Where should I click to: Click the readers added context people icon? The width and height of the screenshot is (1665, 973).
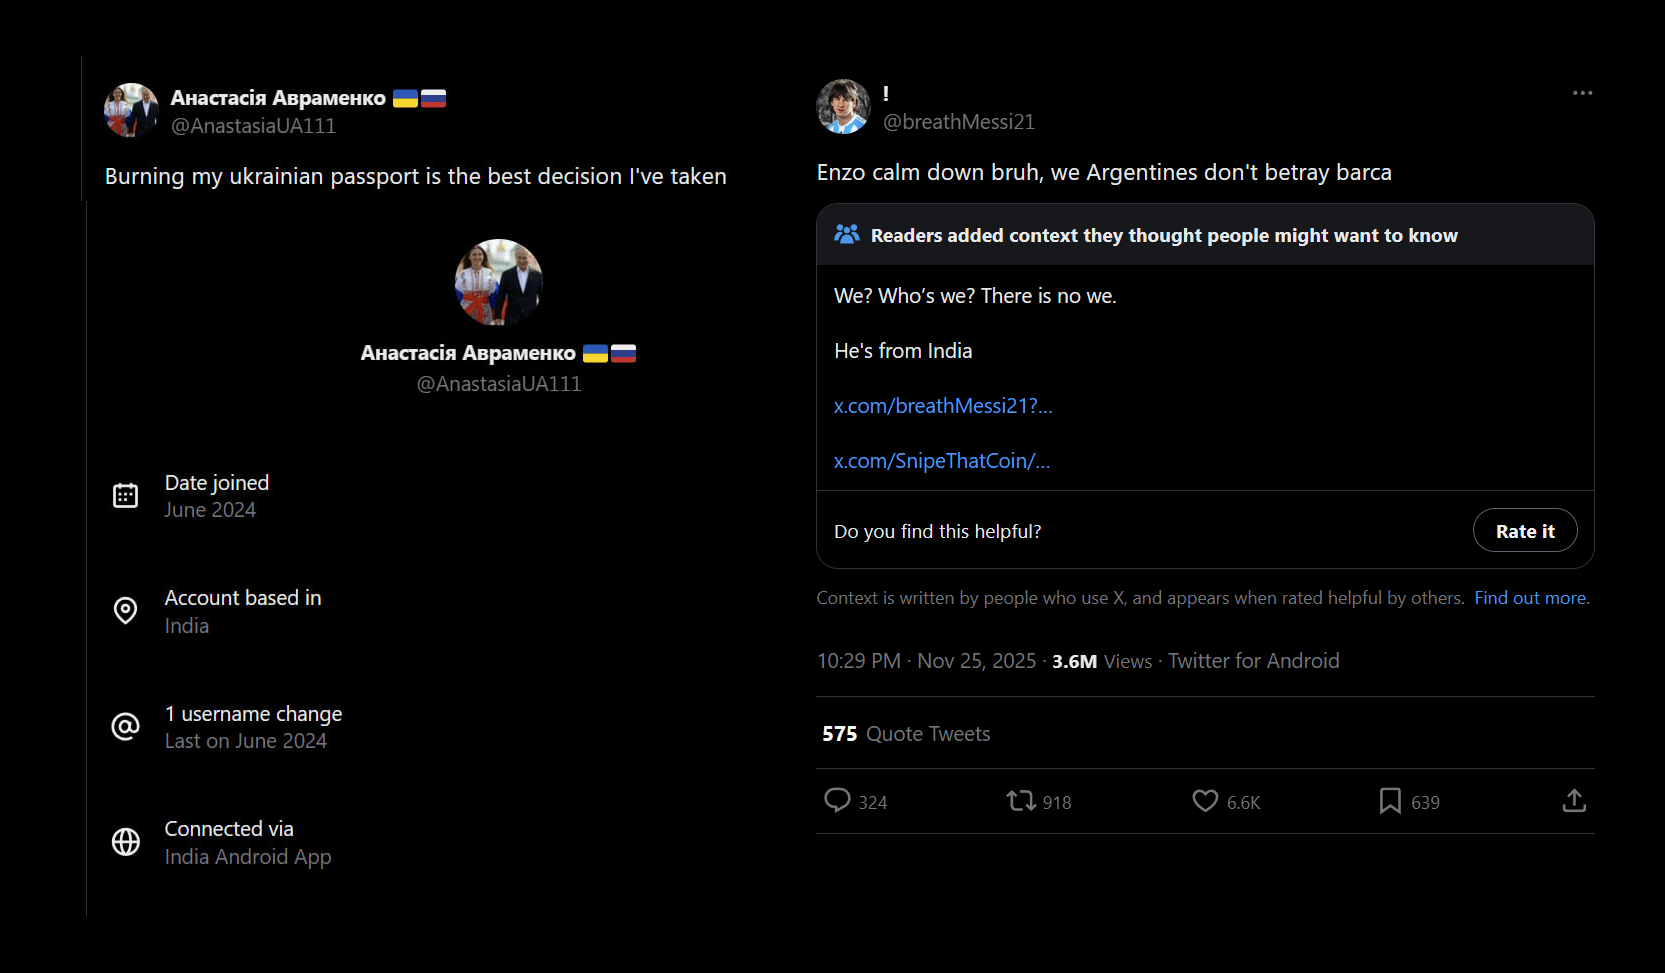(x=847, y=234)
